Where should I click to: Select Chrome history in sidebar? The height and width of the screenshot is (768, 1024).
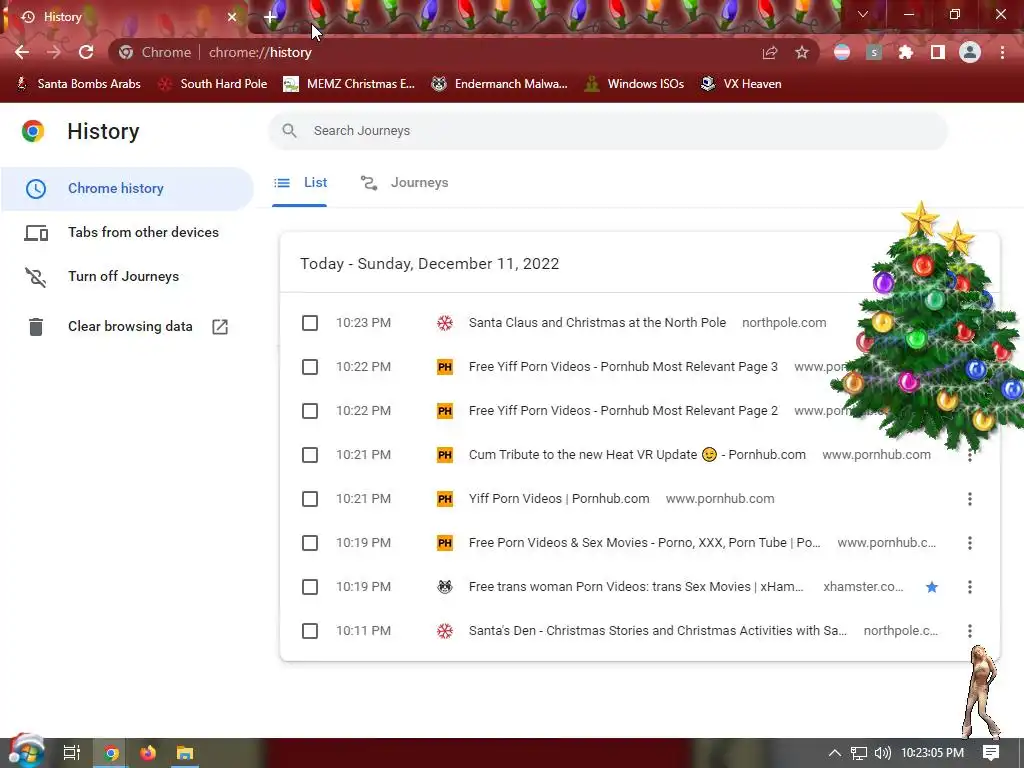[x=127, y=189]
